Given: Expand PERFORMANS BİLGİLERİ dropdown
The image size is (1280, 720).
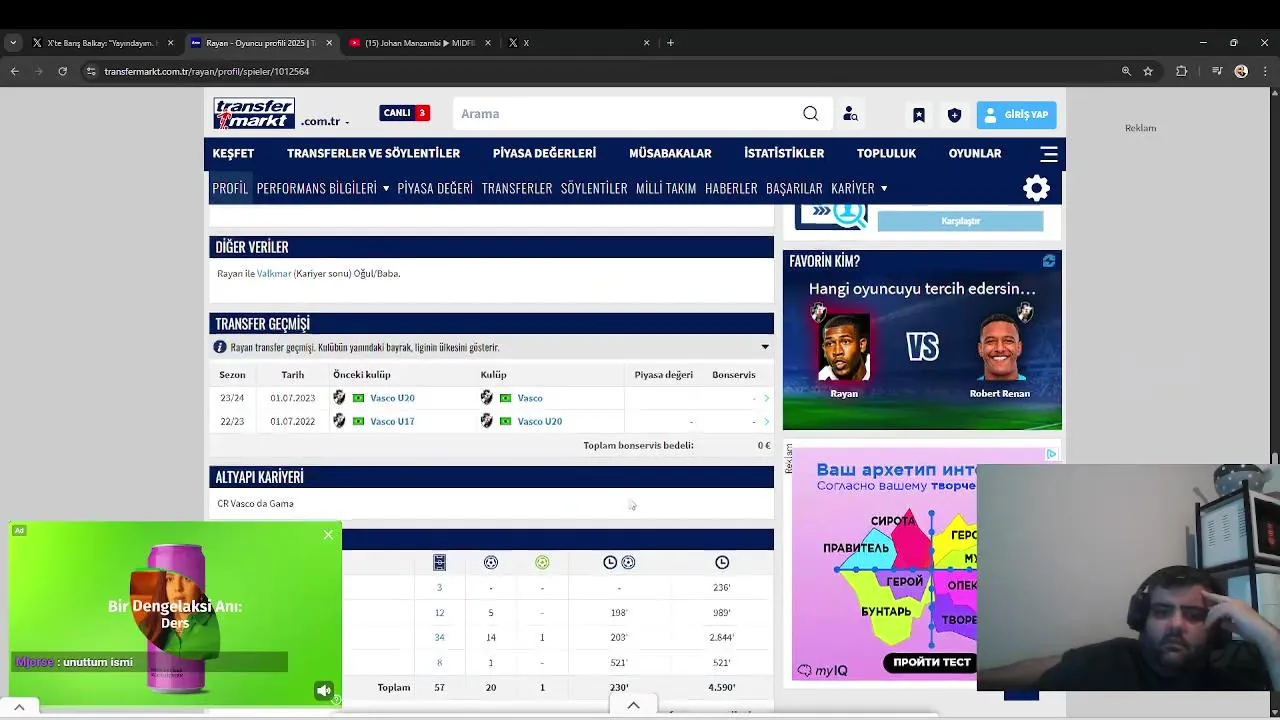Looking at the screenshot, I should pos(323,188).
